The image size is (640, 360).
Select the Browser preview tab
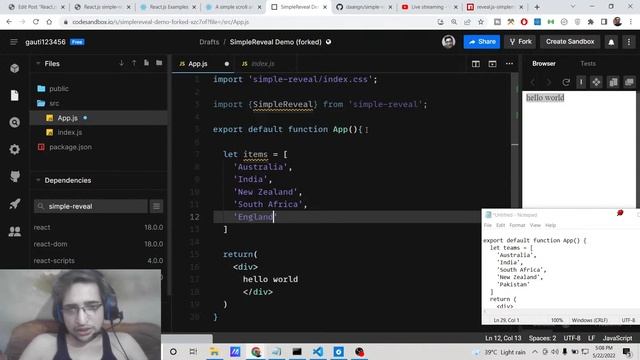(x=544, y=64)
